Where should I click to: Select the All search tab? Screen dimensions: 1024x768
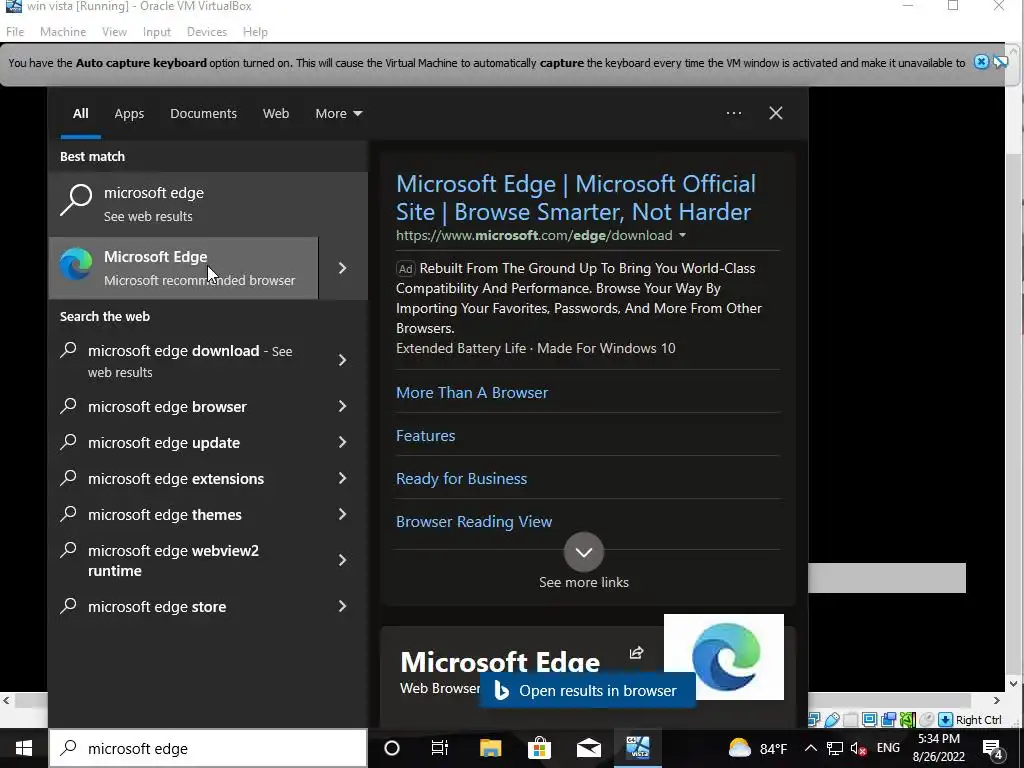pyautogui.click(x=80, y=114)
